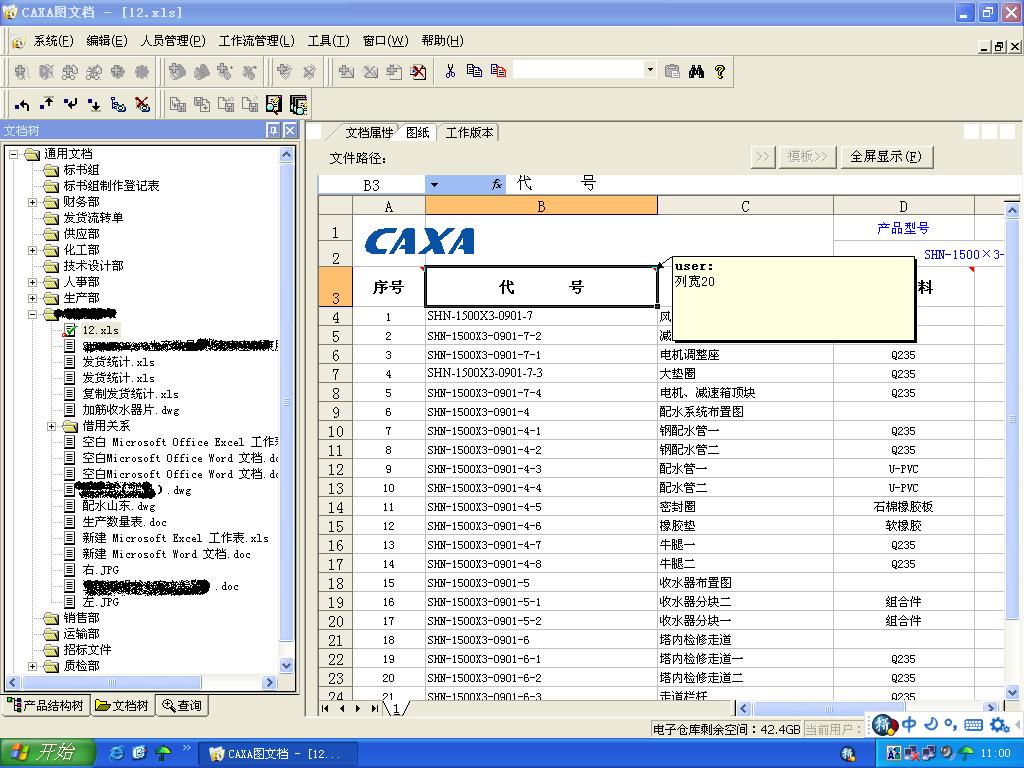Switch to the 产品结构树 bottom tab
This screenshot has height=768, width=1024.
pyautogui.click(x=47, y=705)
